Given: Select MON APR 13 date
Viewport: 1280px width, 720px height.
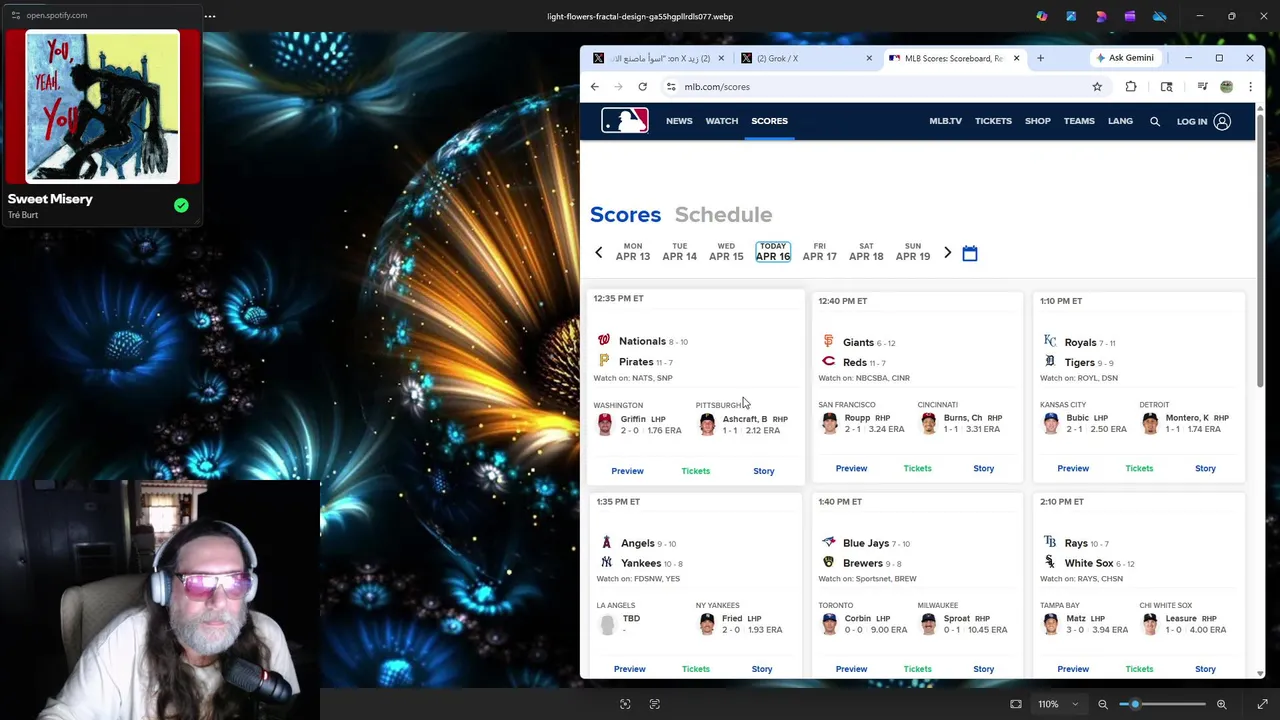Looking at the screenshot, I should click(633, 251).
